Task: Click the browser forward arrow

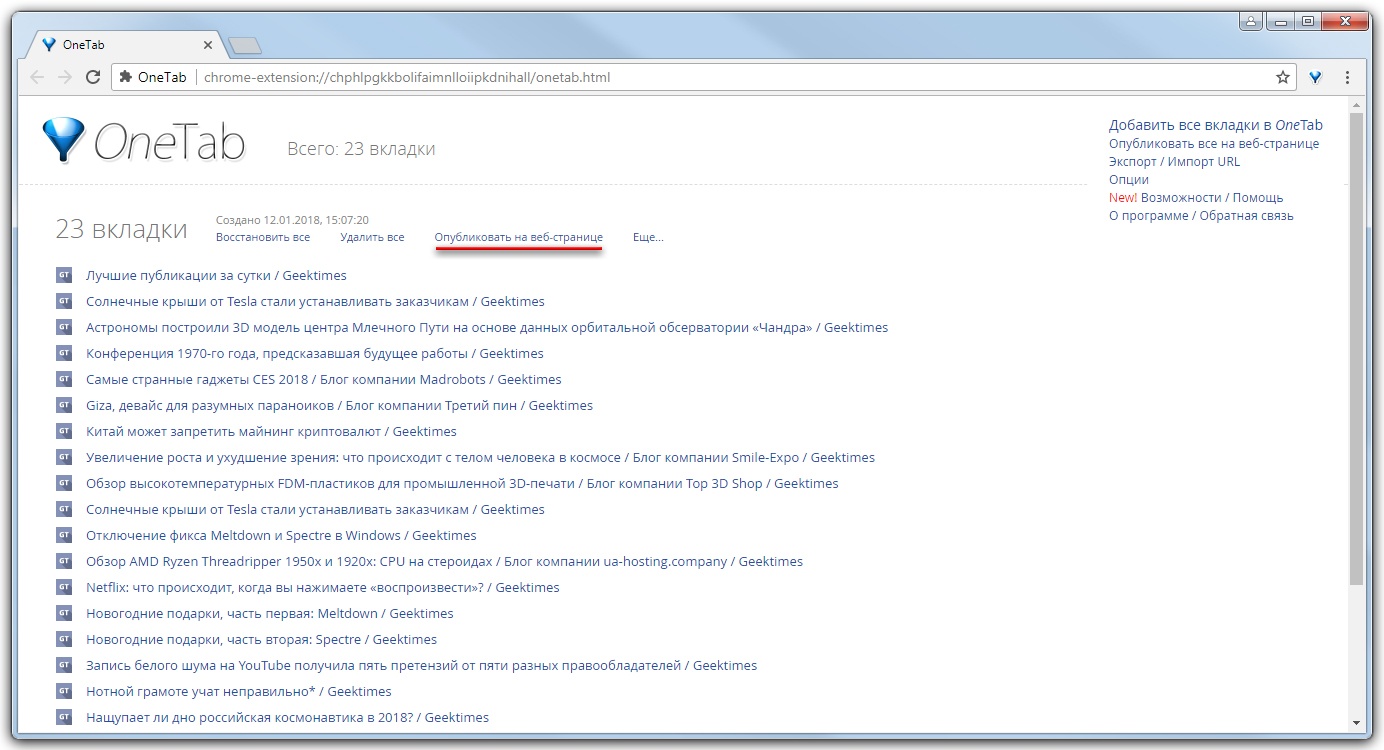Action: pos(65,77)
